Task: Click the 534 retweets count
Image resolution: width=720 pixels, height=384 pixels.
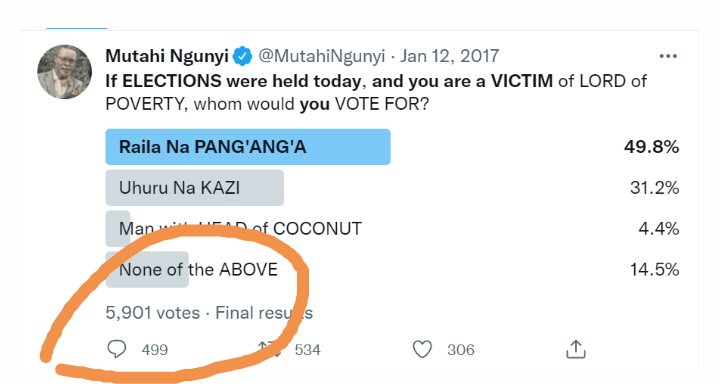Action: click(307, 350)
